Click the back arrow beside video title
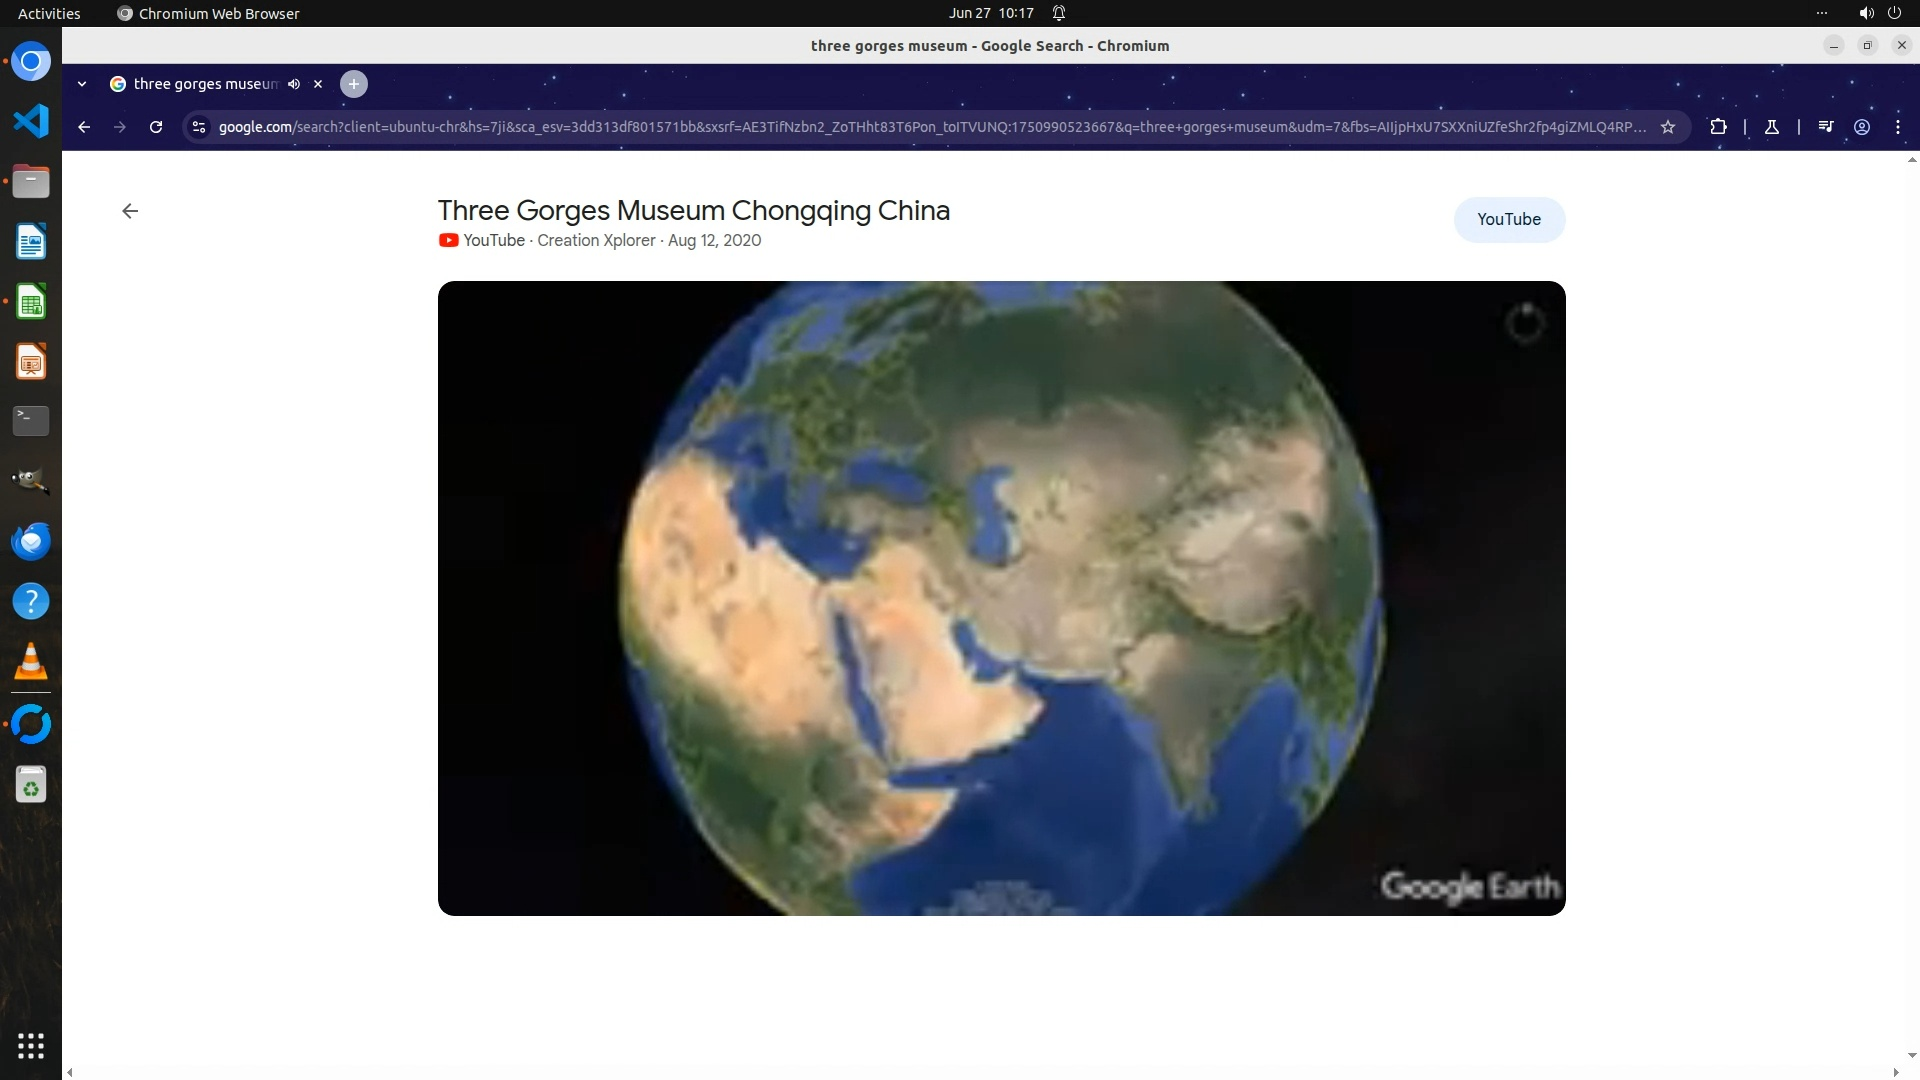 130,211
